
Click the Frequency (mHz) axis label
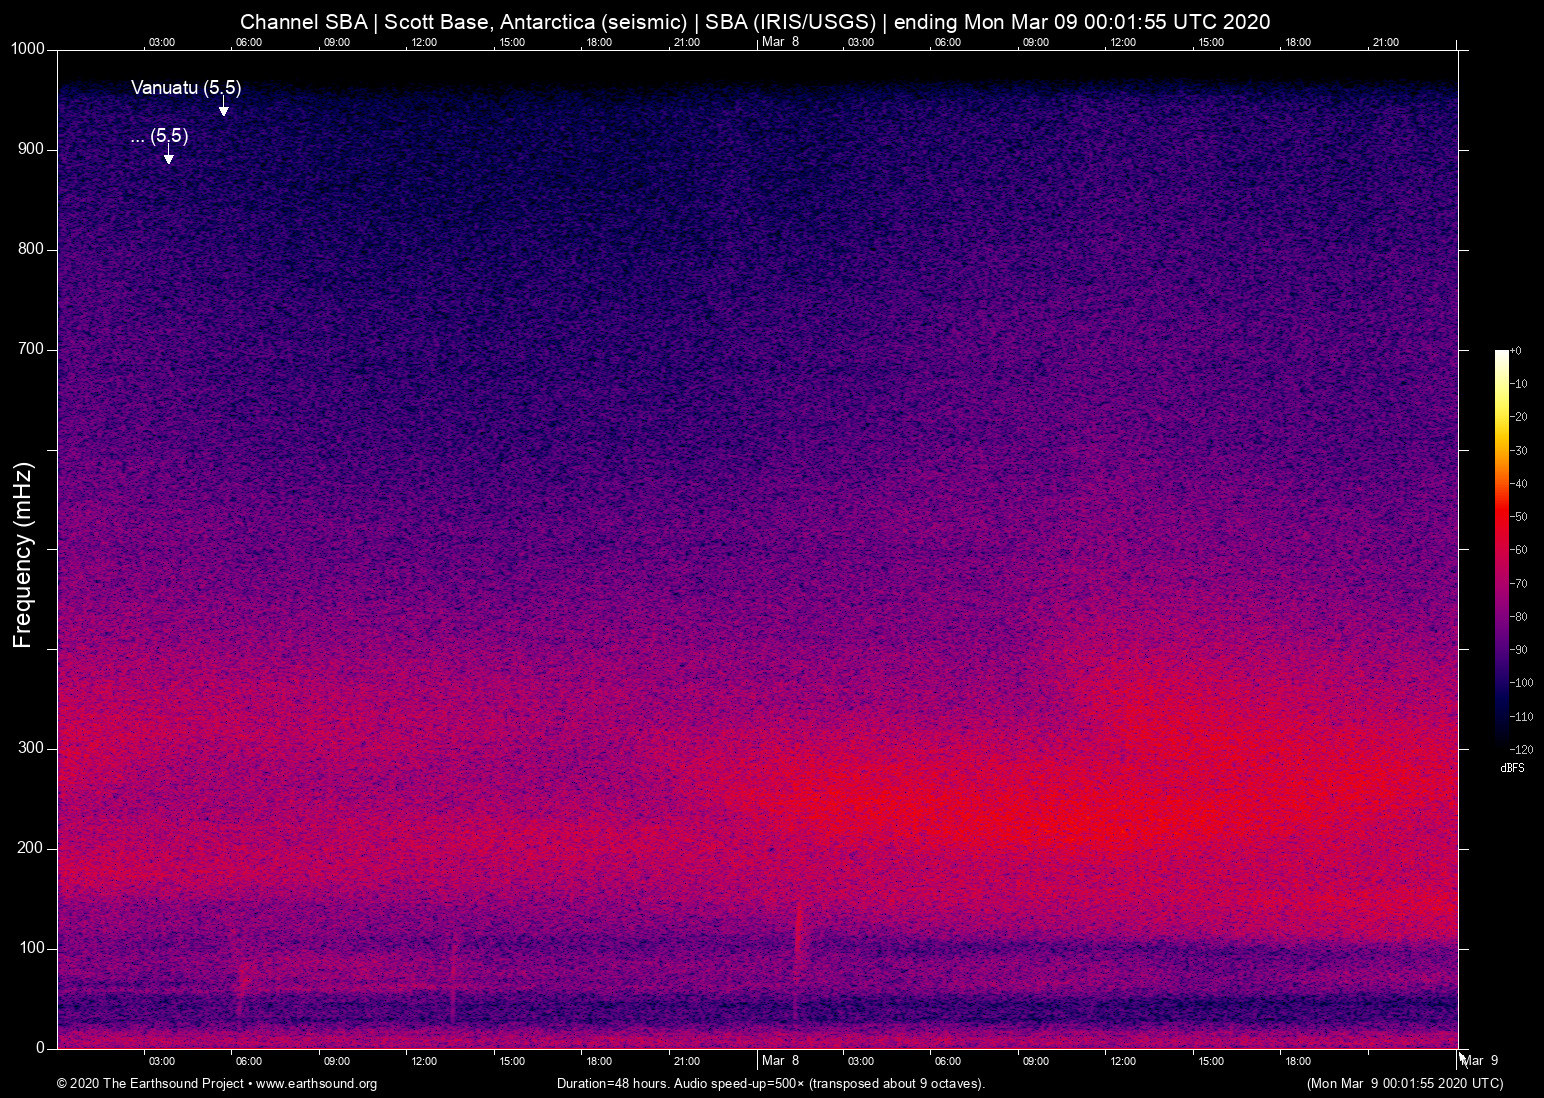[23, 555]
